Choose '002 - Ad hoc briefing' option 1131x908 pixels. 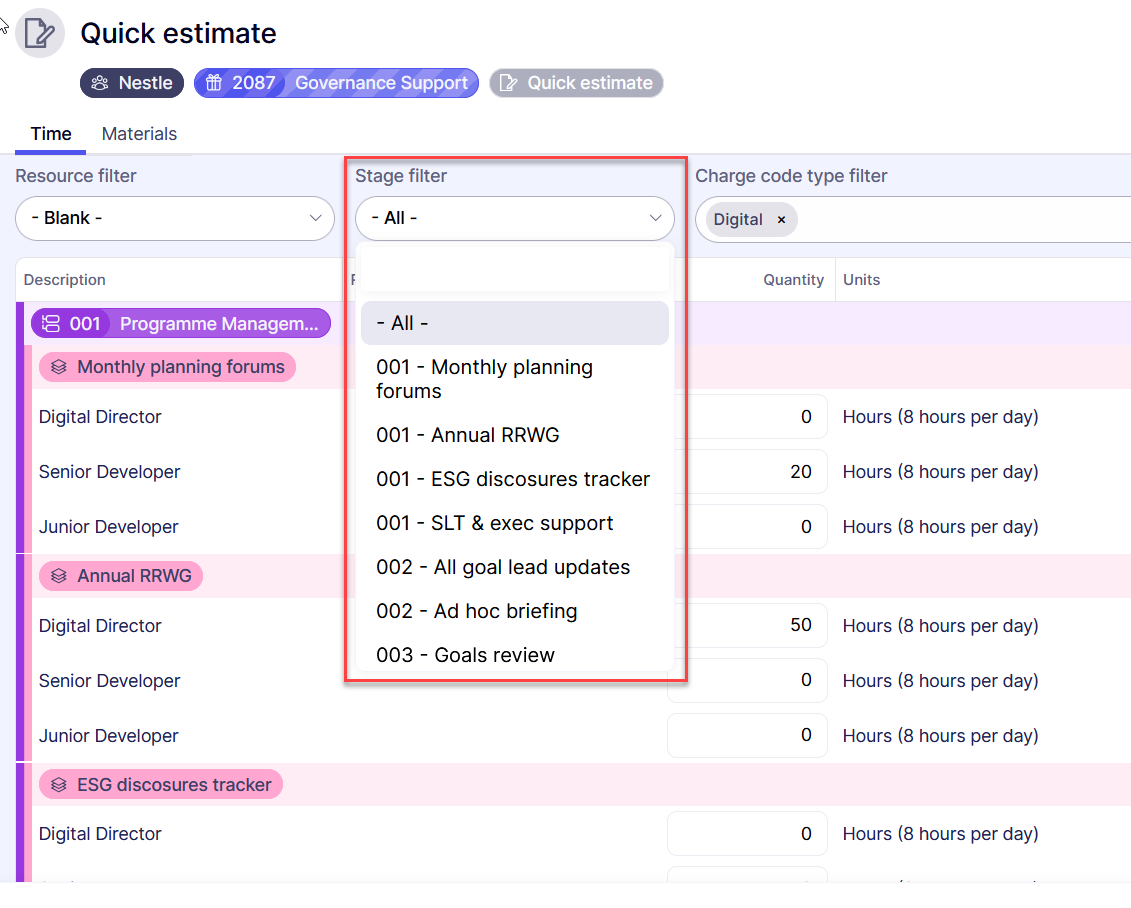click(477, 611)
